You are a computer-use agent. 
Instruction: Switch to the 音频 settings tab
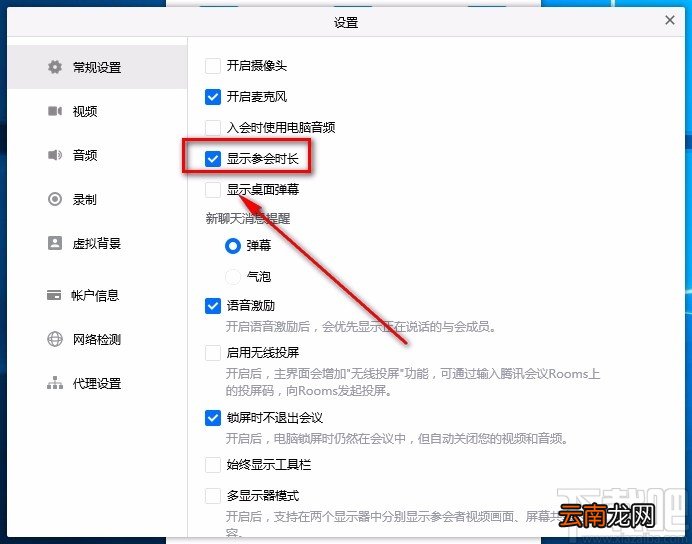(x=97, y=155)
